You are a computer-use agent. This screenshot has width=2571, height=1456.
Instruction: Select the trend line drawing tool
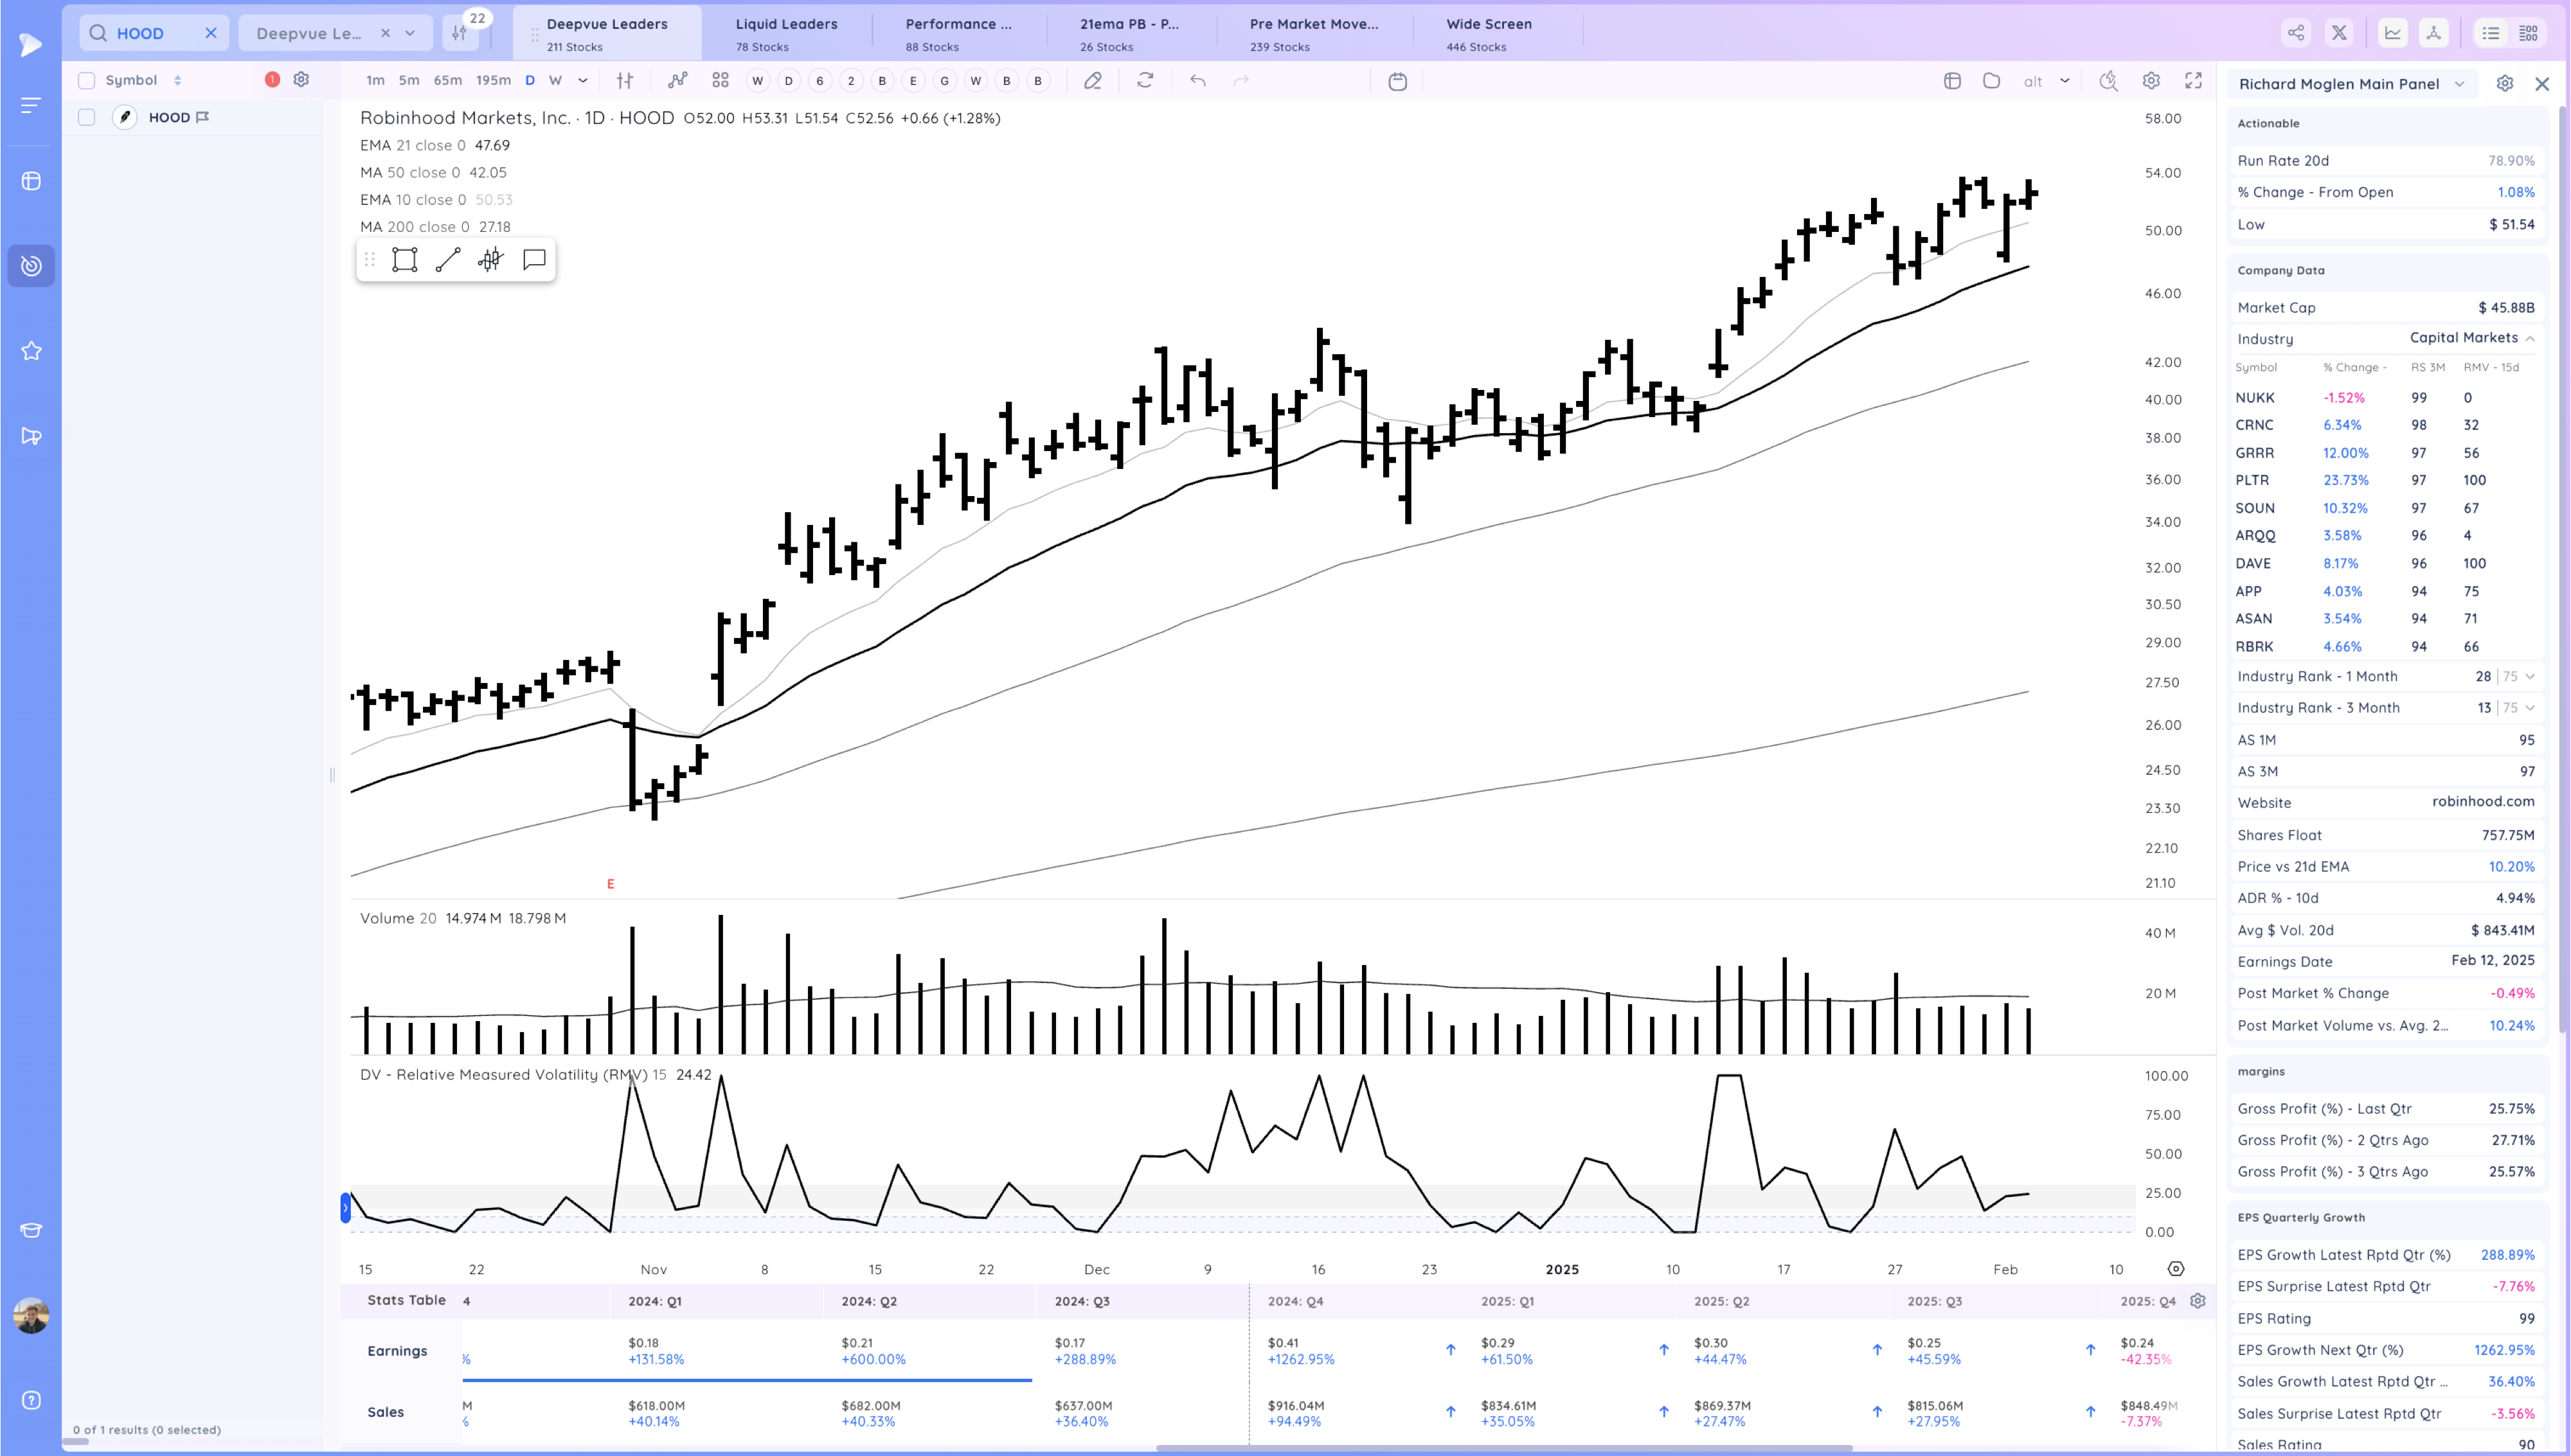pyautogui.click(x=448, y=260)
